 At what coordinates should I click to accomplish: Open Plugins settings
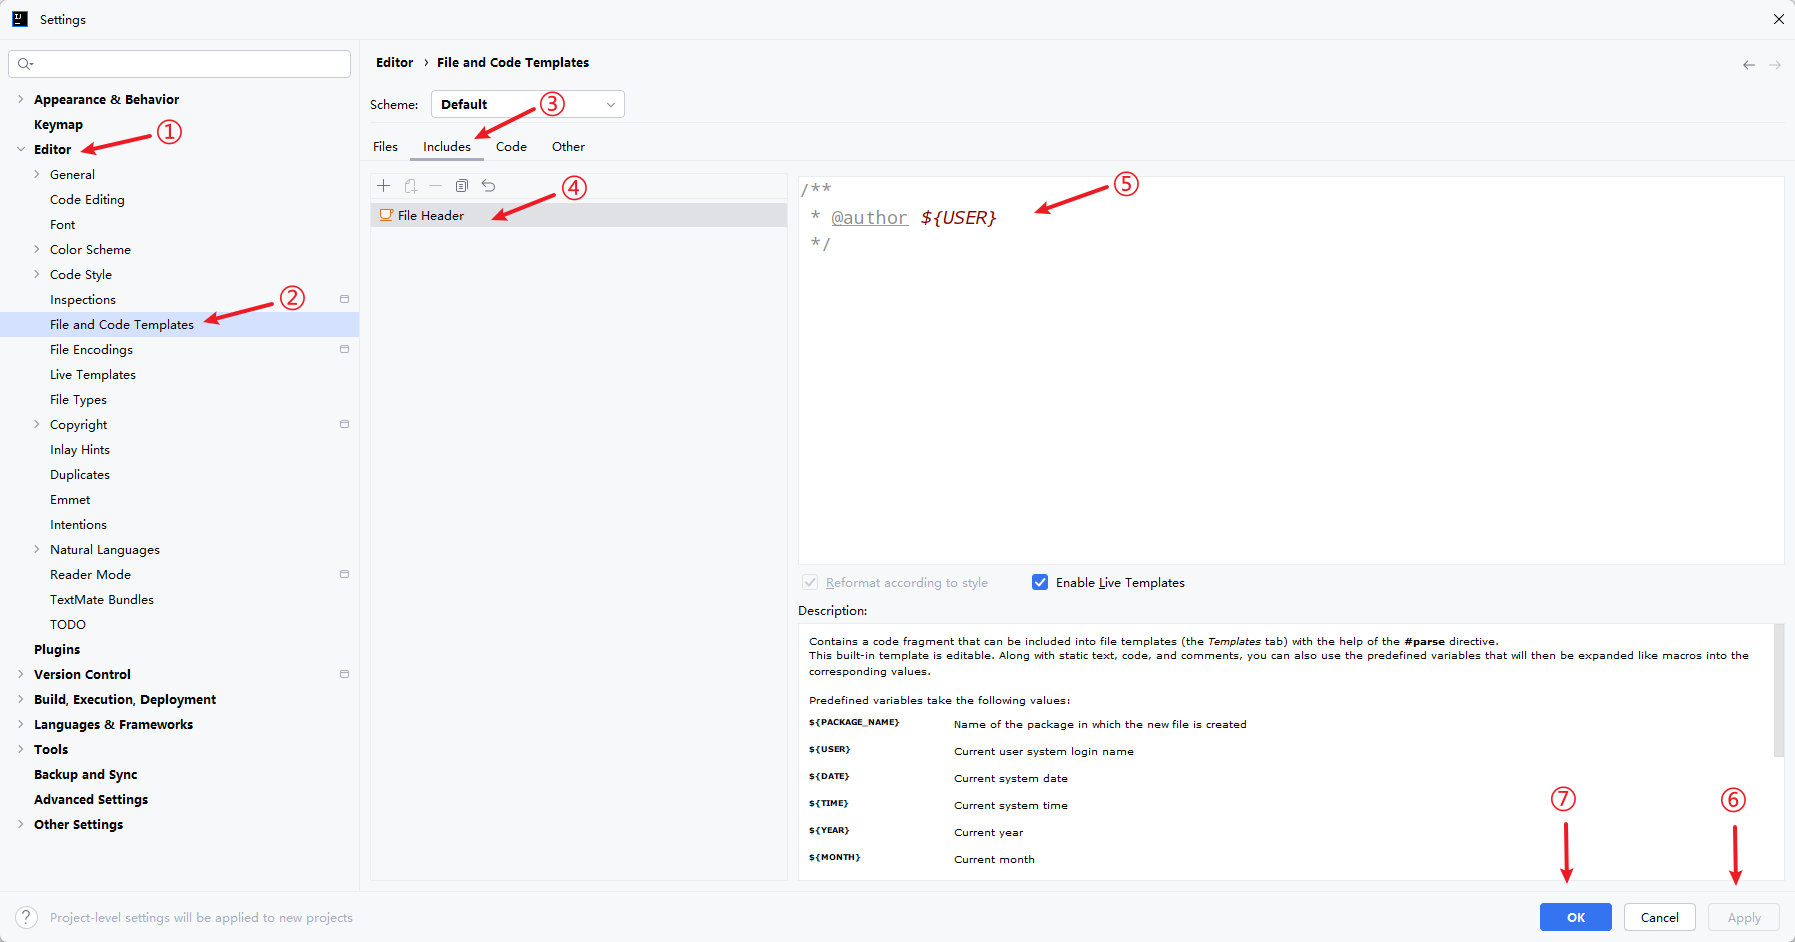pyautogui.click(x=57, y=649)
